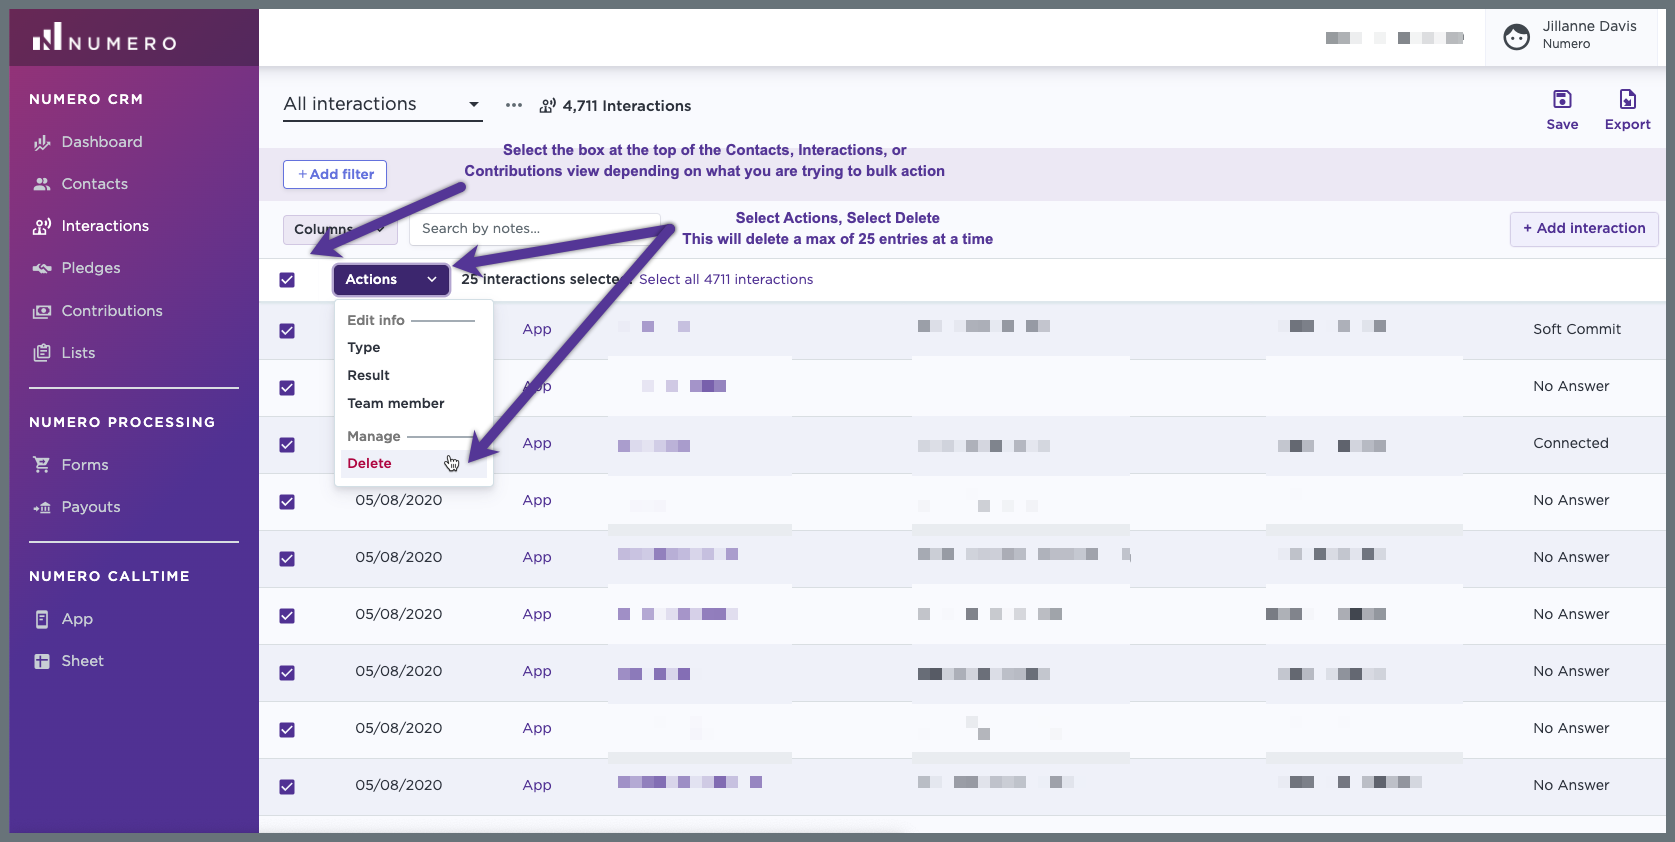Open Forms under Numero Processing

pyautogui.click(x=70, y=465)
